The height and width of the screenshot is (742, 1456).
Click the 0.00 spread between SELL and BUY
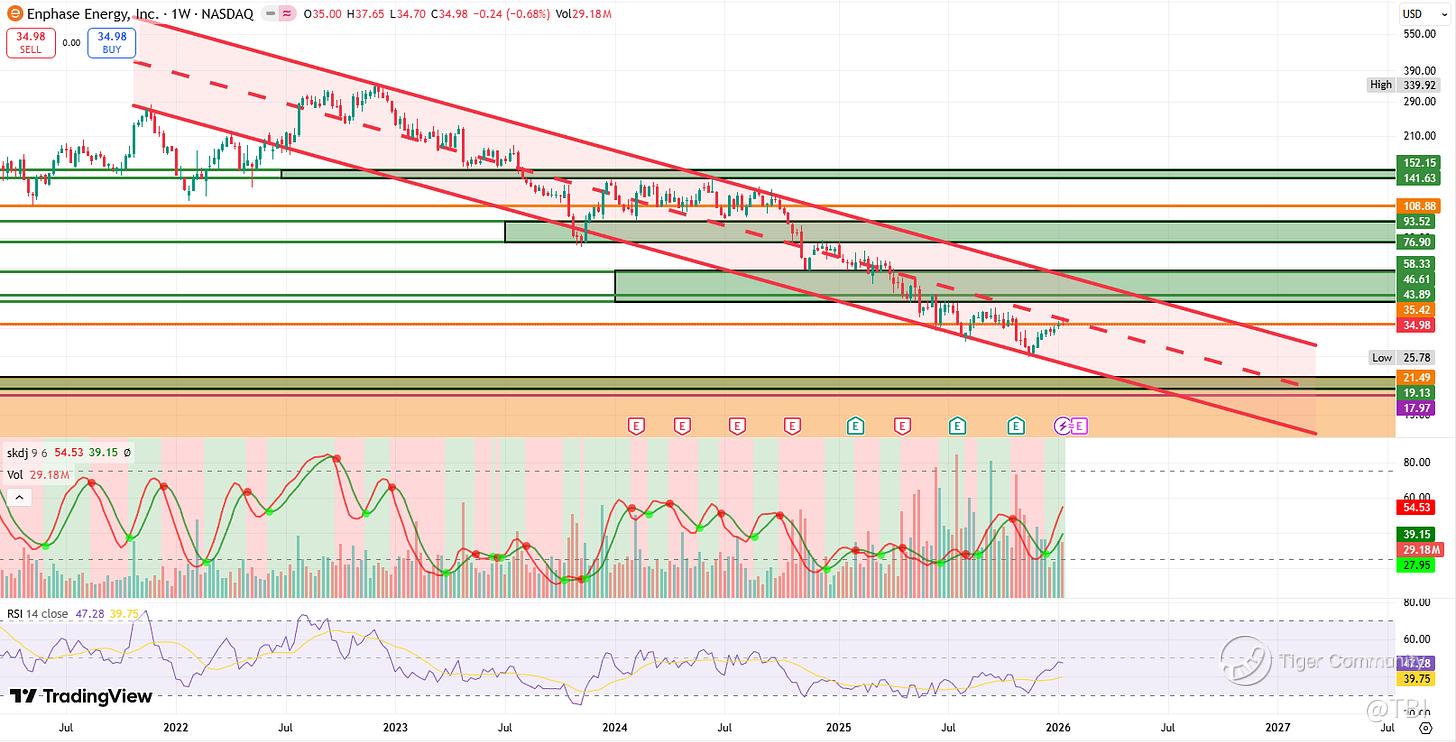click(71, 43)
